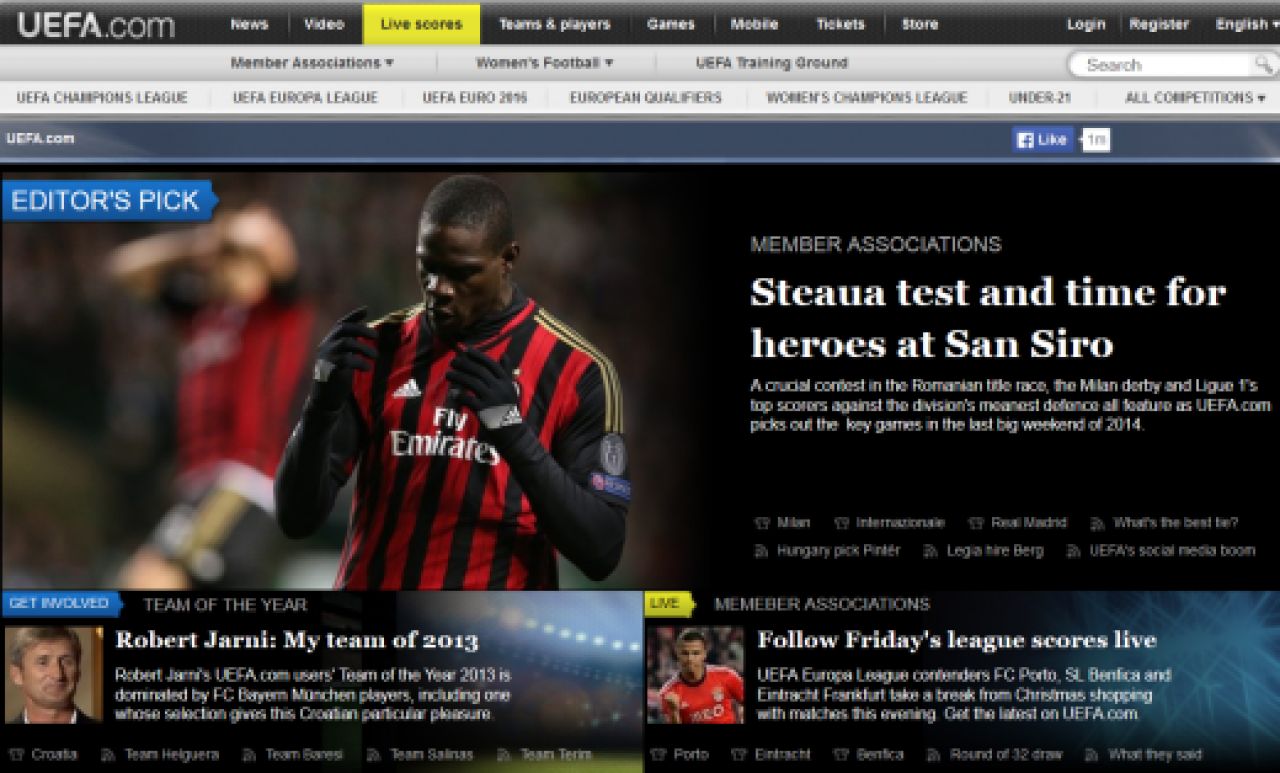Open the Tickets menu item

[x=840, y=24]
